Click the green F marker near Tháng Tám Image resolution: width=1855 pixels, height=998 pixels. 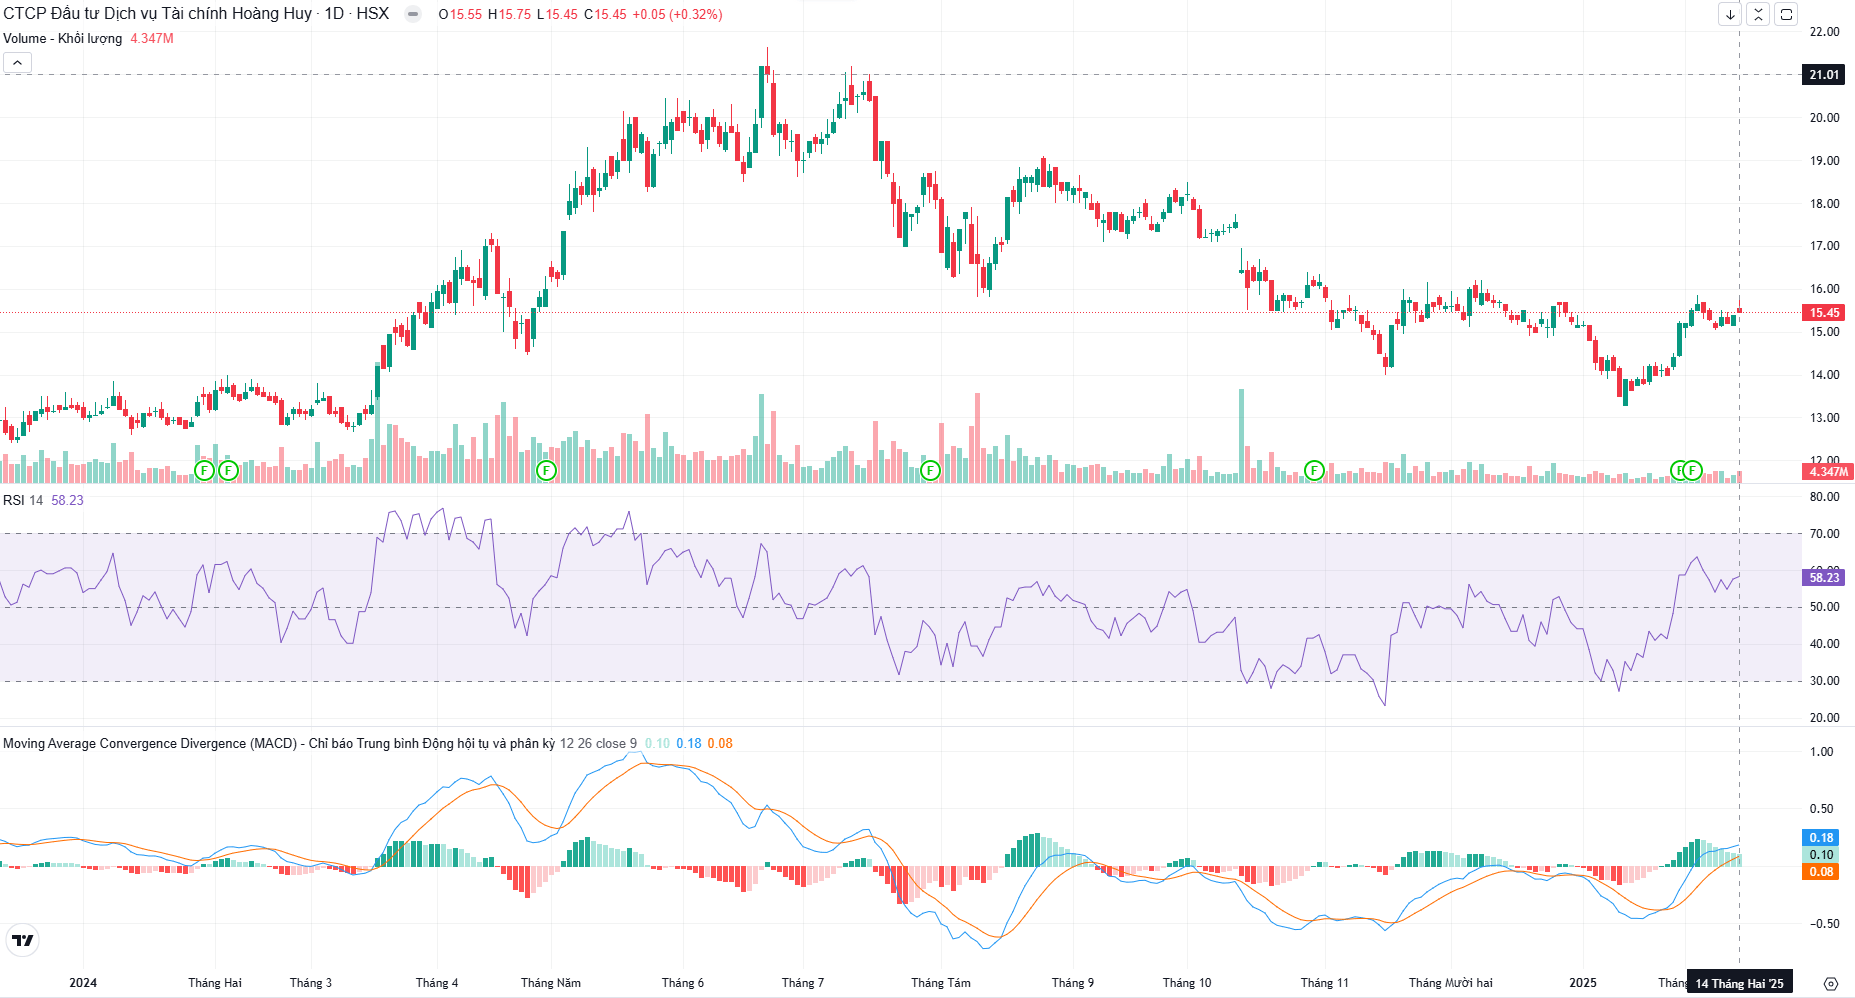[930, 470]
